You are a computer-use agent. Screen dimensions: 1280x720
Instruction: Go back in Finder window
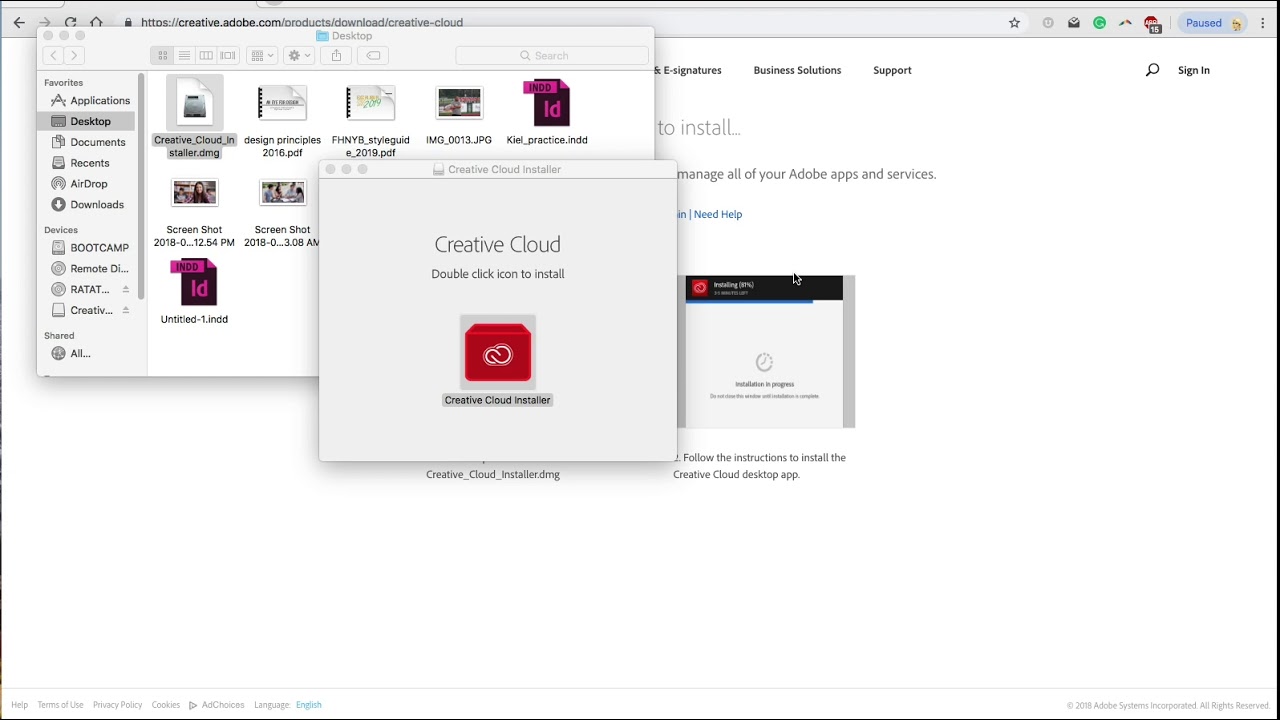pyautogui.click(x=54, y=56)
